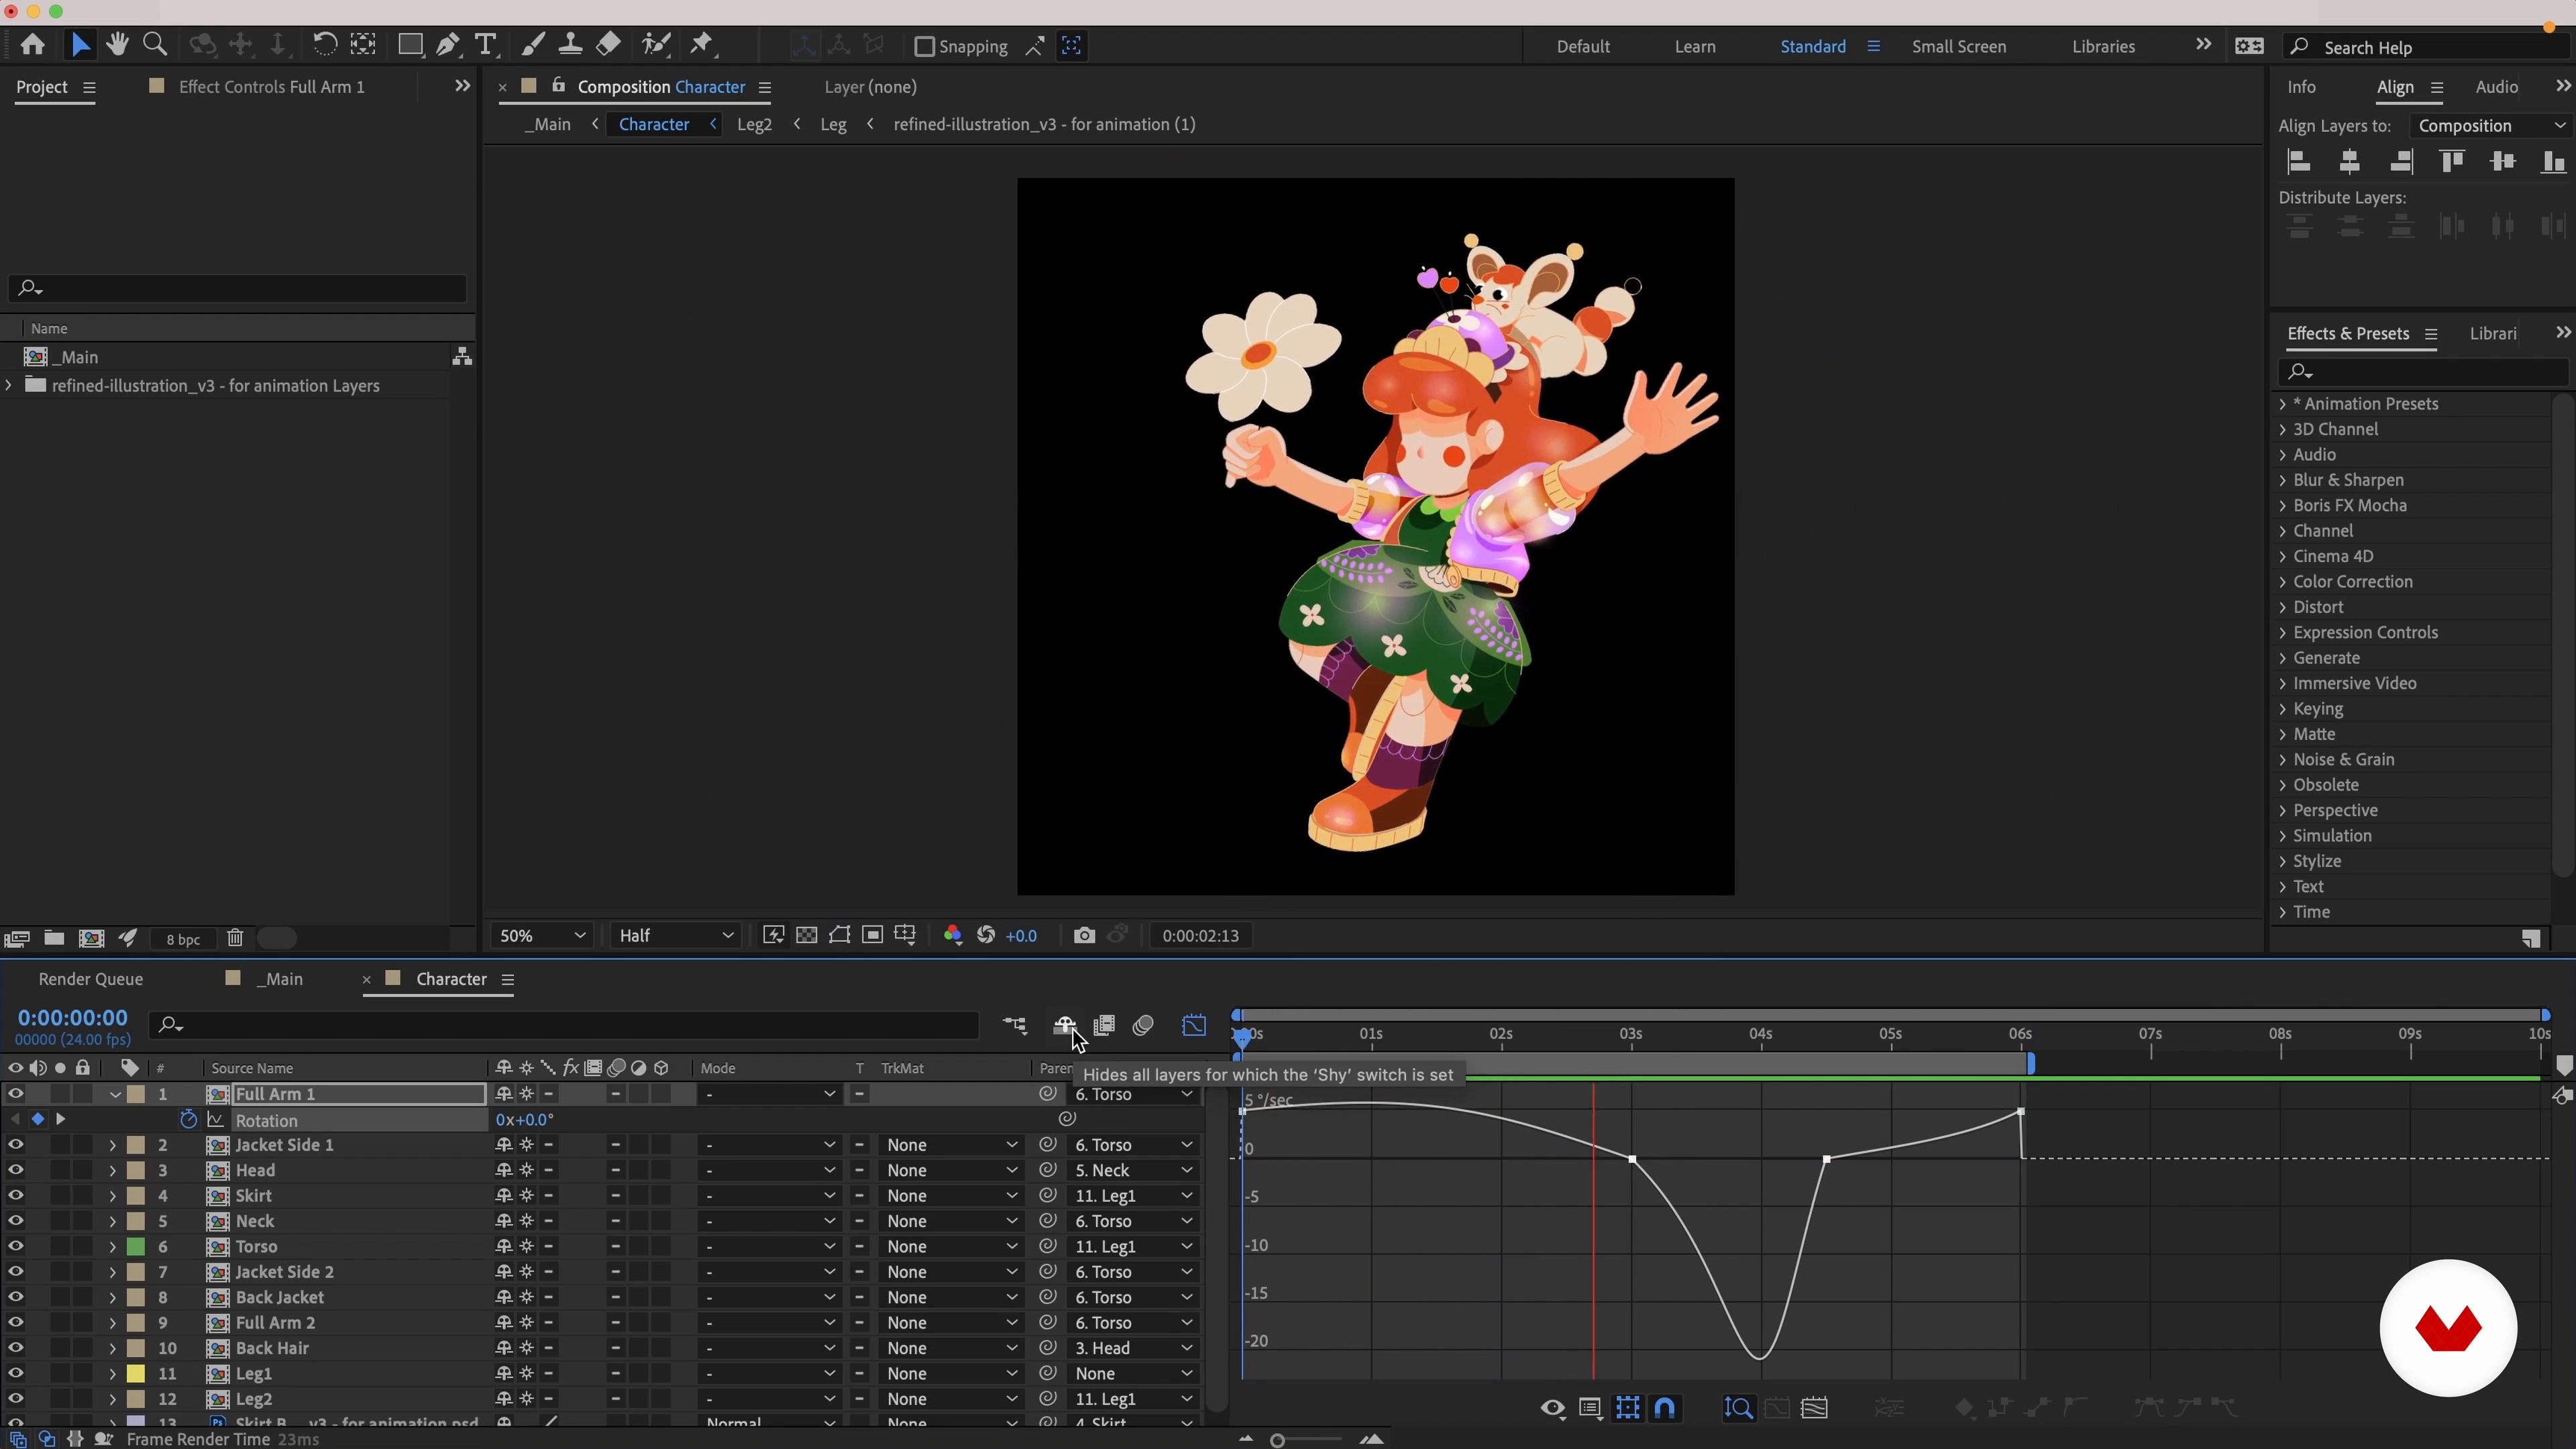
Task: Select the Pen tool
Action: [x=448, y=45]
